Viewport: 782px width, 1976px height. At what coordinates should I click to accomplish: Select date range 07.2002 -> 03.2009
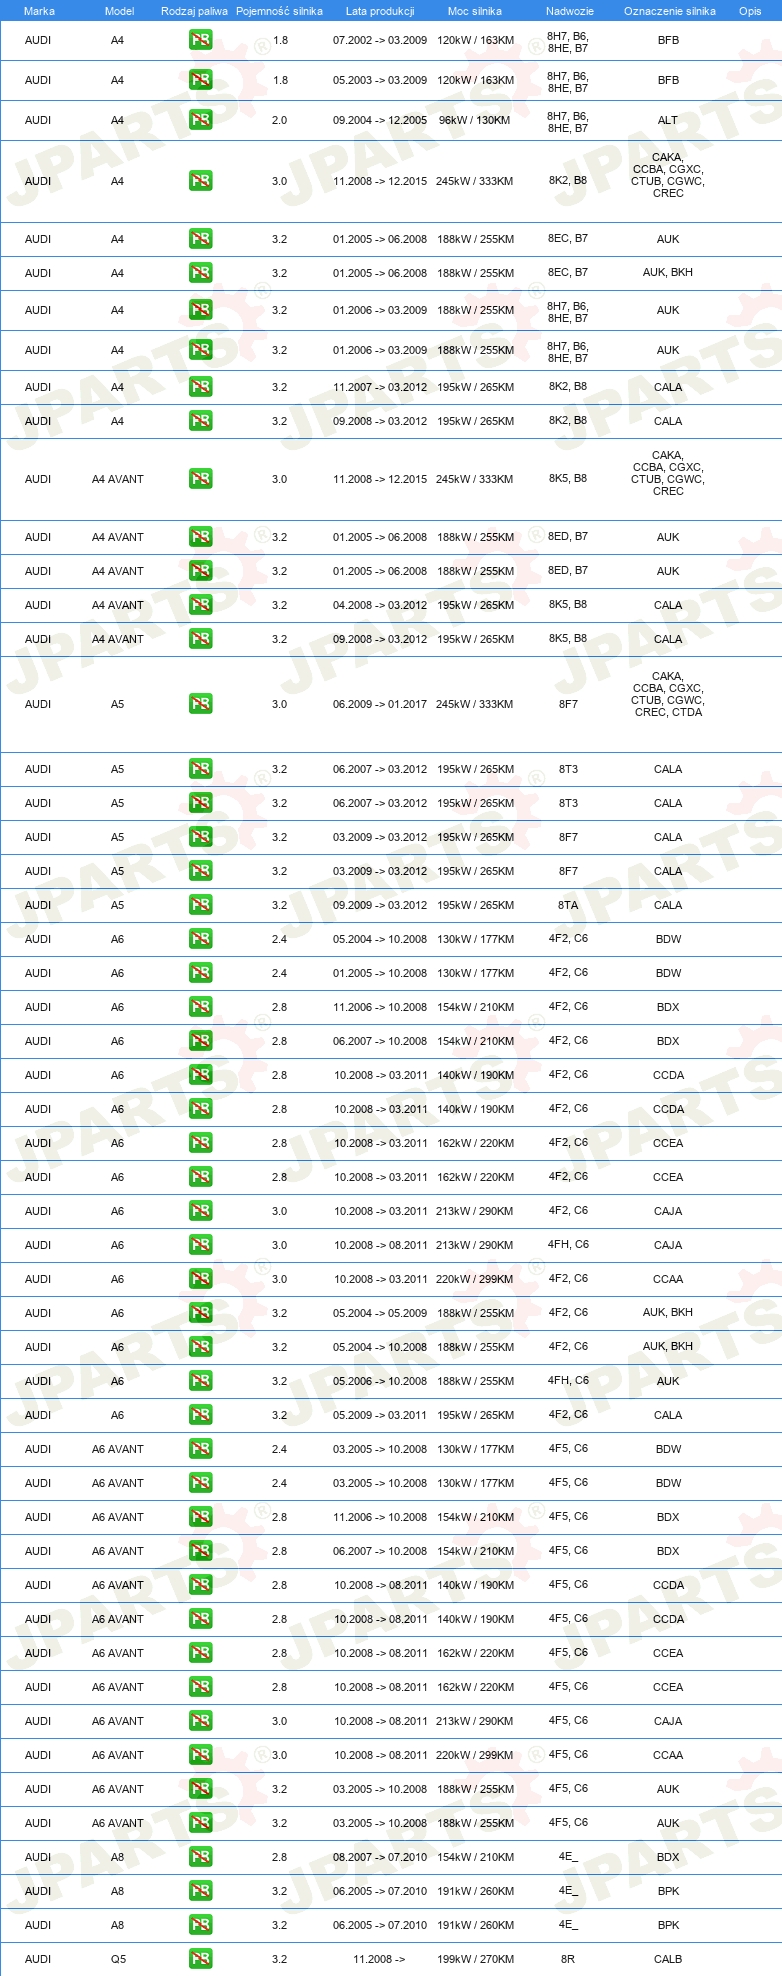tap(380, 40)
